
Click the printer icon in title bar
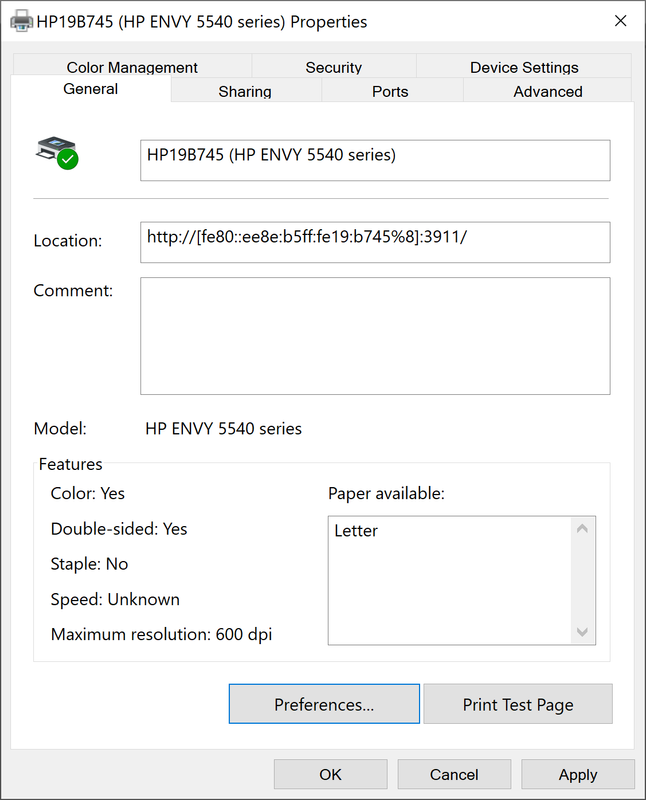[x=20, y=21]
